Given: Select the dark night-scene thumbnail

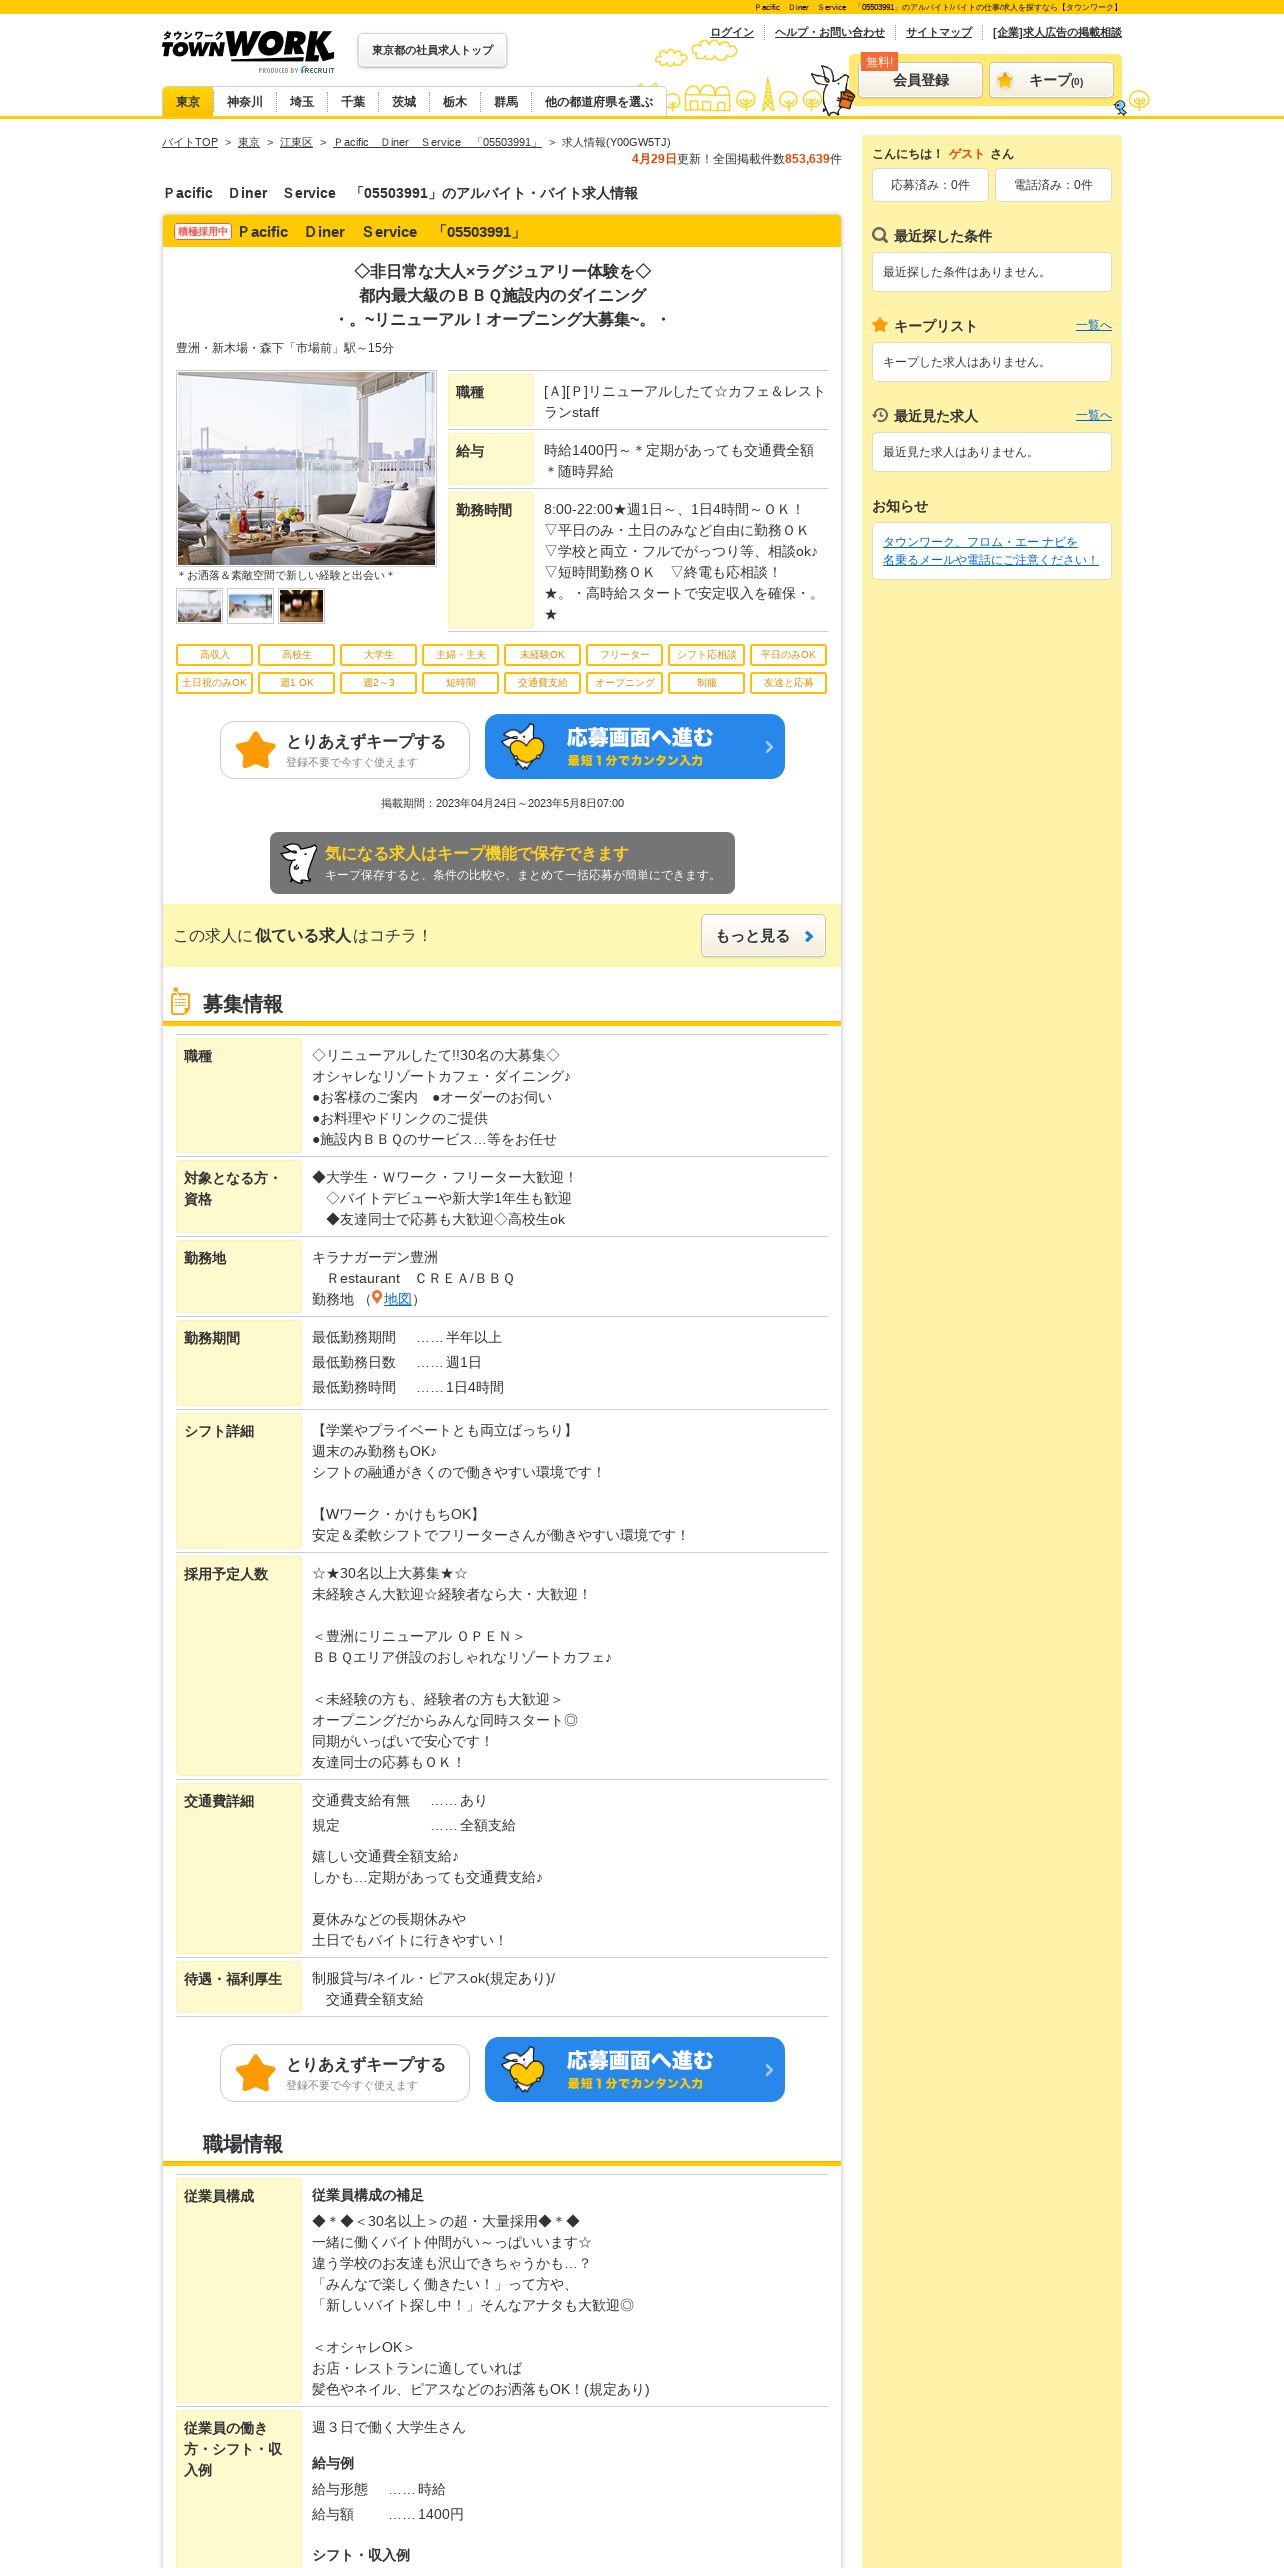Looking at the screenshot, I should click(301, 606).
